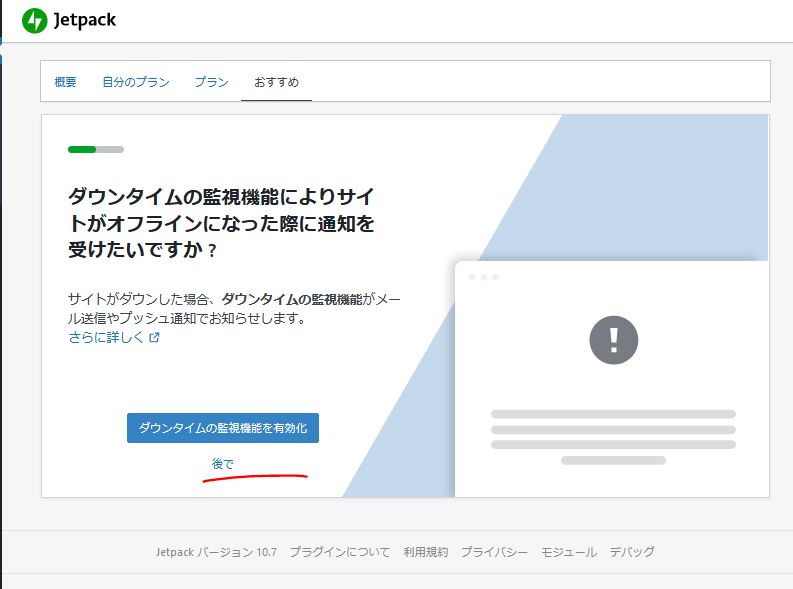Click the three window dots in the illustration

click(482, 277)
